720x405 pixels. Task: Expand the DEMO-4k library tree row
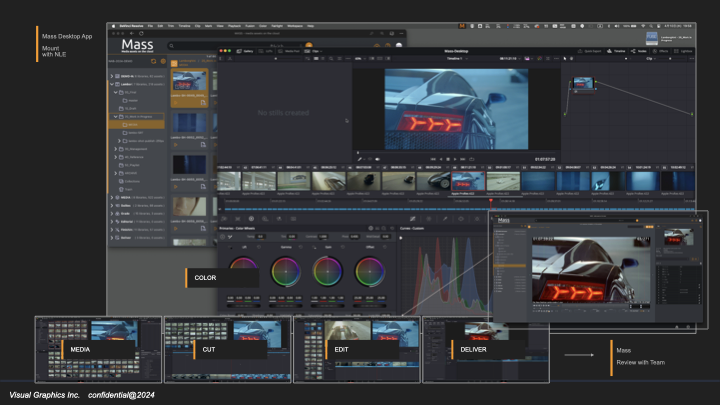coord(112,76)
